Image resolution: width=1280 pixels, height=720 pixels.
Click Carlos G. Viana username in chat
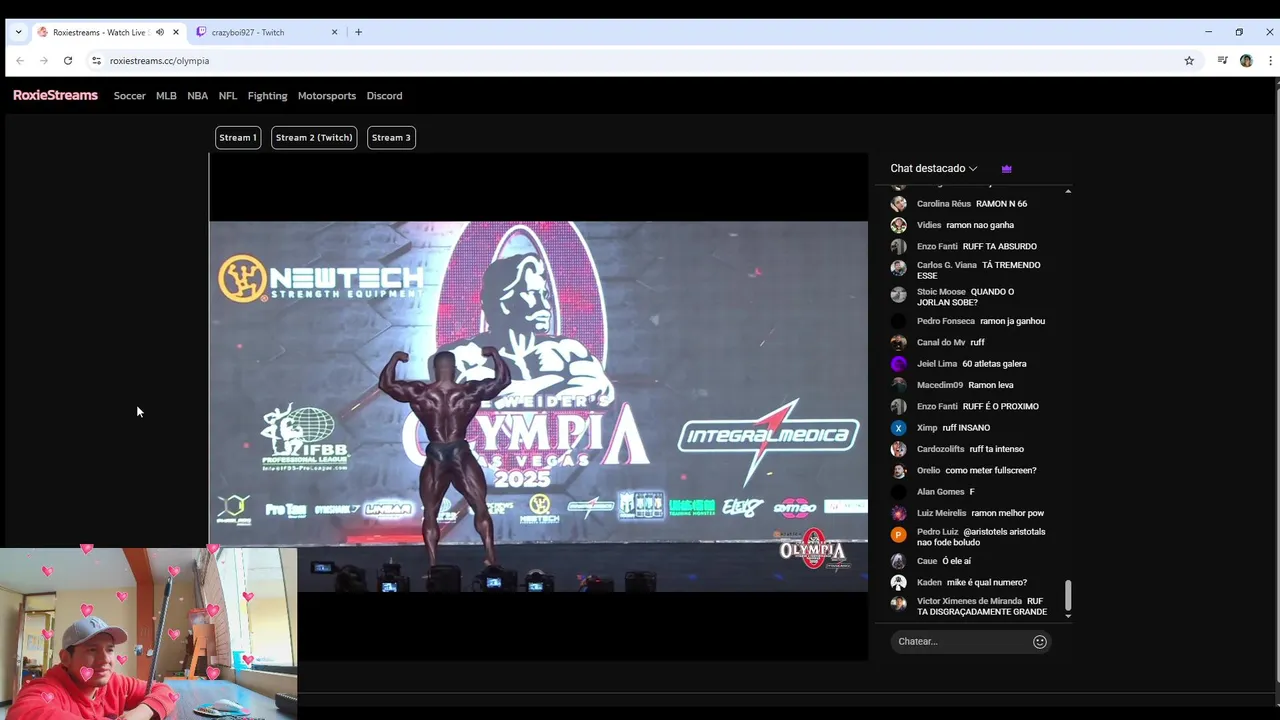[x=947, y=265]
